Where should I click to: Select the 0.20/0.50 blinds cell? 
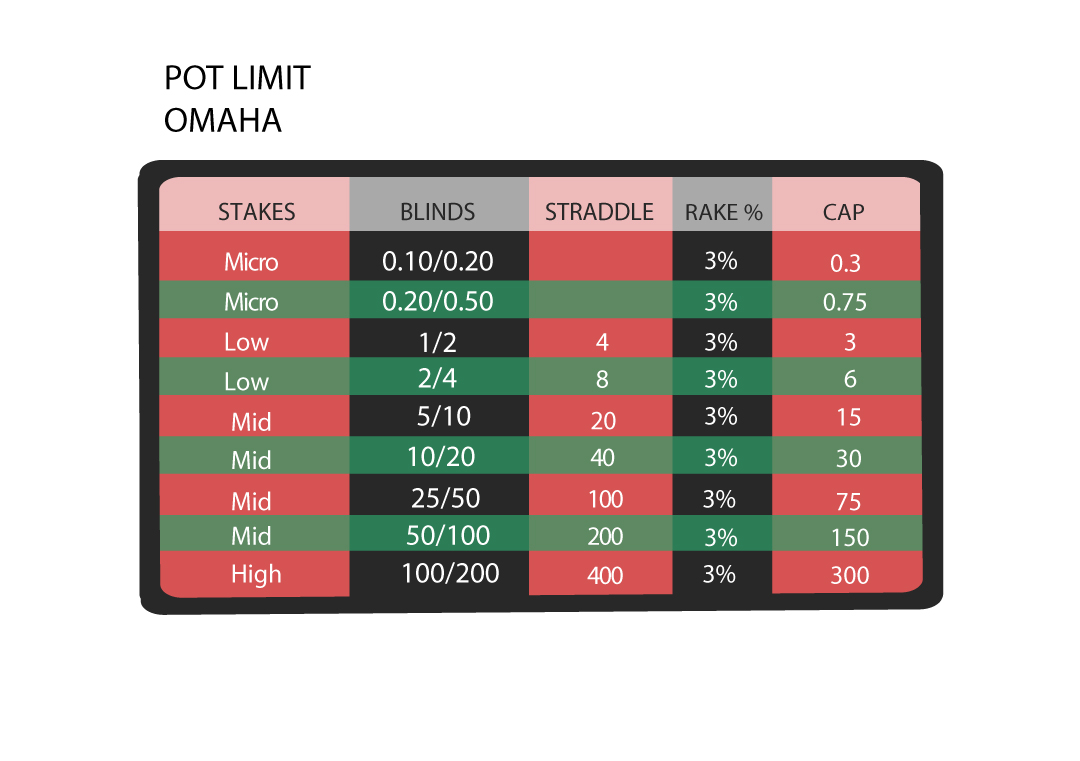tap(438, 301)
